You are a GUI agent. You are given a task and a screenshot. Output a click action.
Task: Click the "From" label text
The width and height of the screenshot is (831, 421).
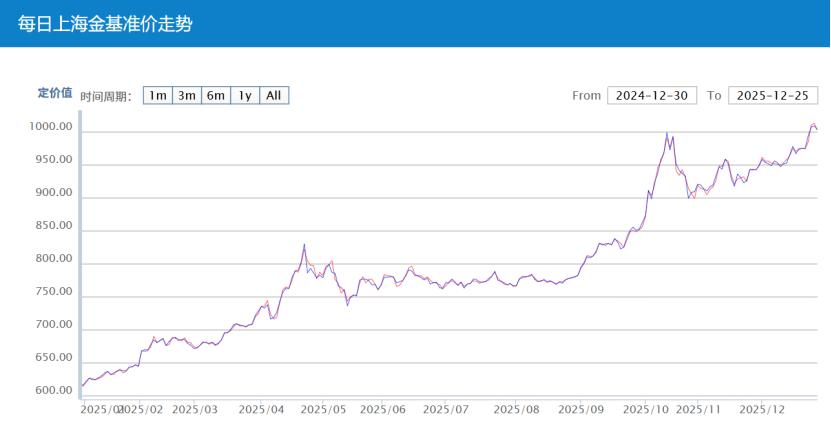pos(586,96)
